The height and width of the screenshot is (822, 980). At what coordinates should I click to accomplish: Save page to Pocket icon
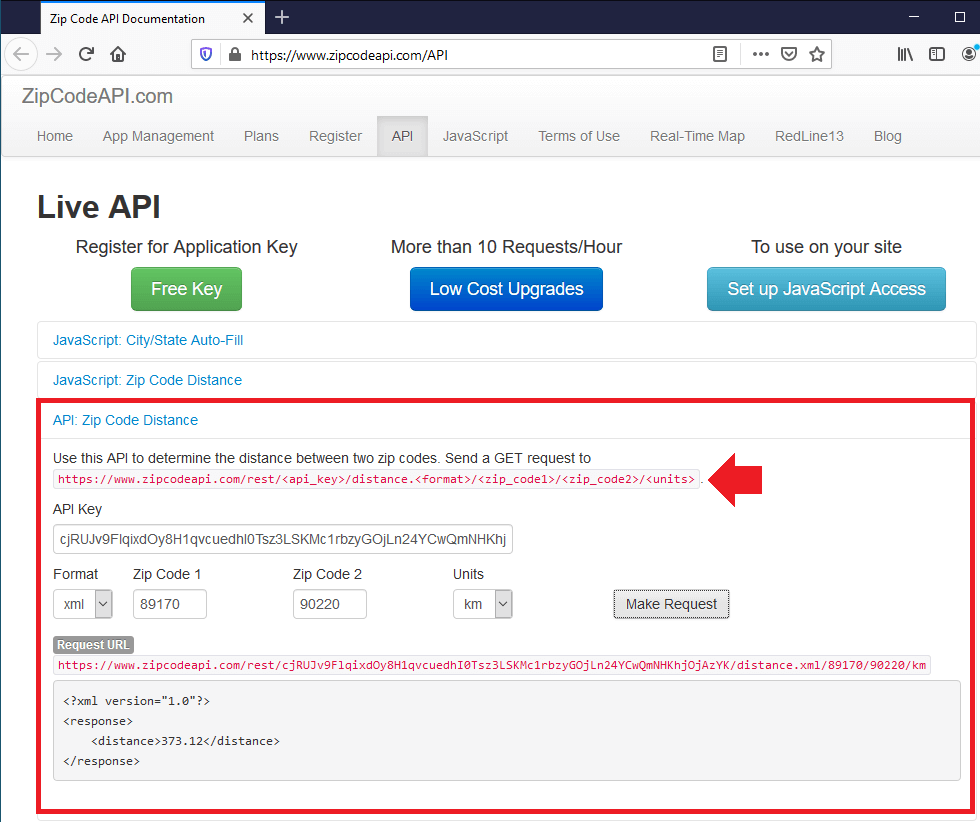[x=789, y=54]
